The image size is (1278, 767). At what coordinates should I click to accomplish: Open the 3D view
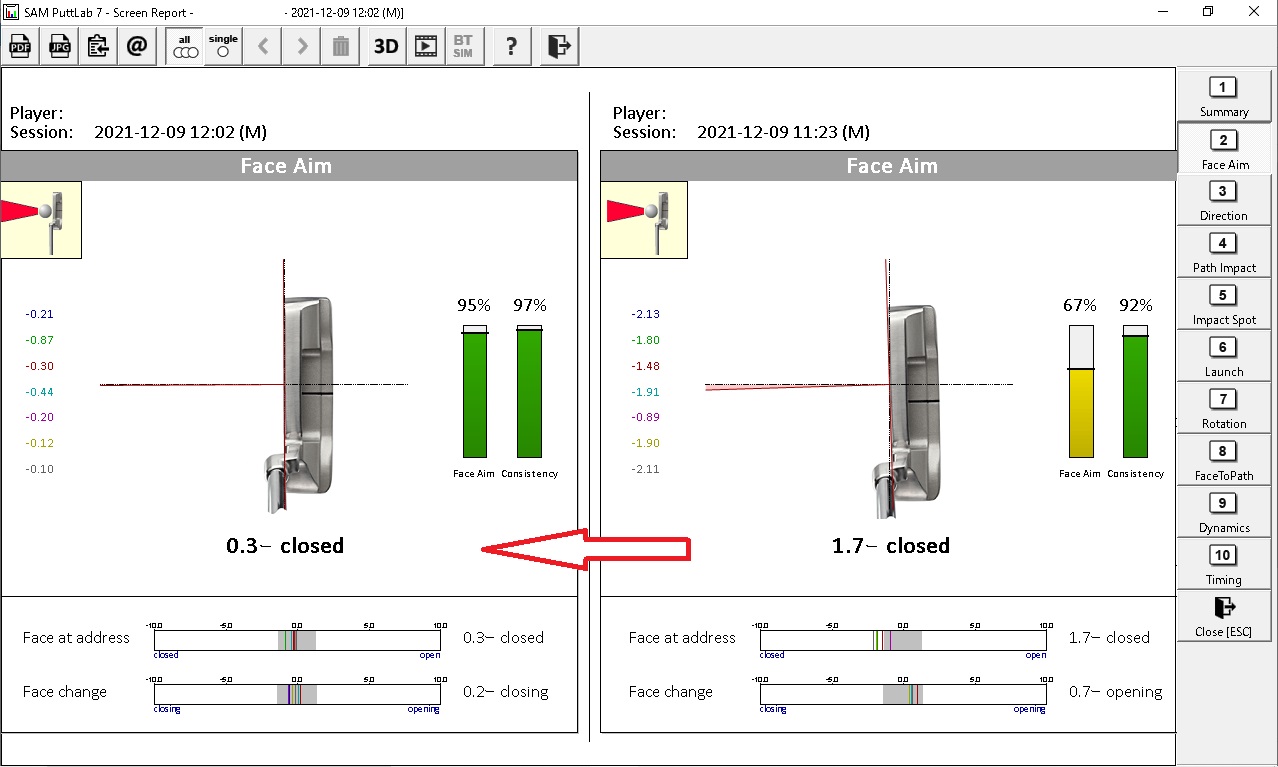coord(385,46)
